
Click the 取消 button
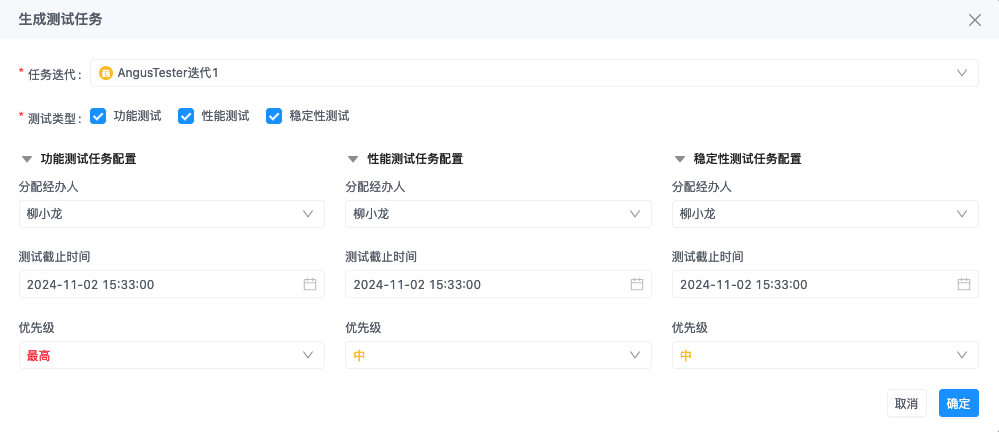pyautogui.click(x=907, y=403)
